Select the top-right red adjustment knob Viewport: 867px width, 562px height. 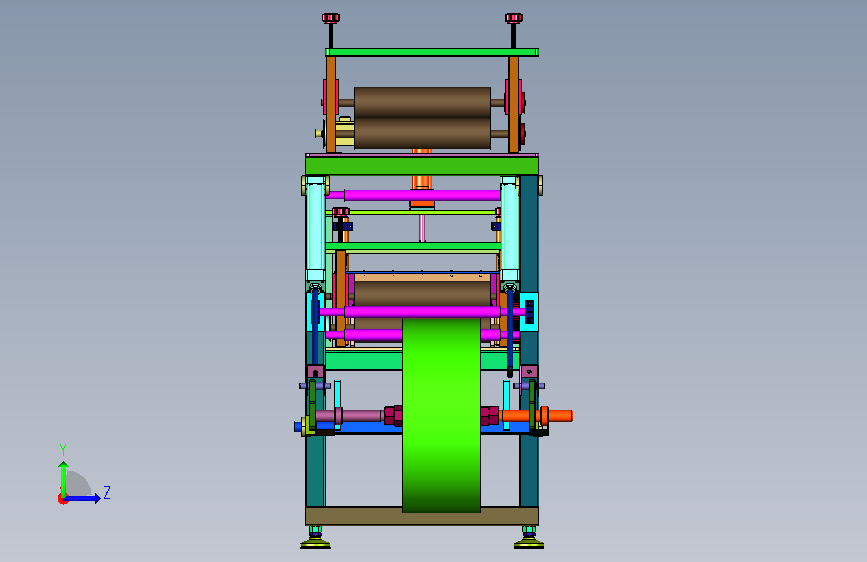coord(514,18)
